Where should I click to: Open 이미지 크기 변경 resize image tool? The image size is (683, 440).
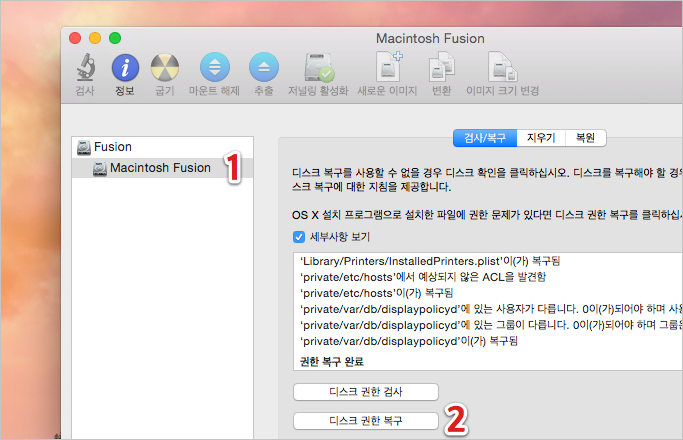click(502, 67)
